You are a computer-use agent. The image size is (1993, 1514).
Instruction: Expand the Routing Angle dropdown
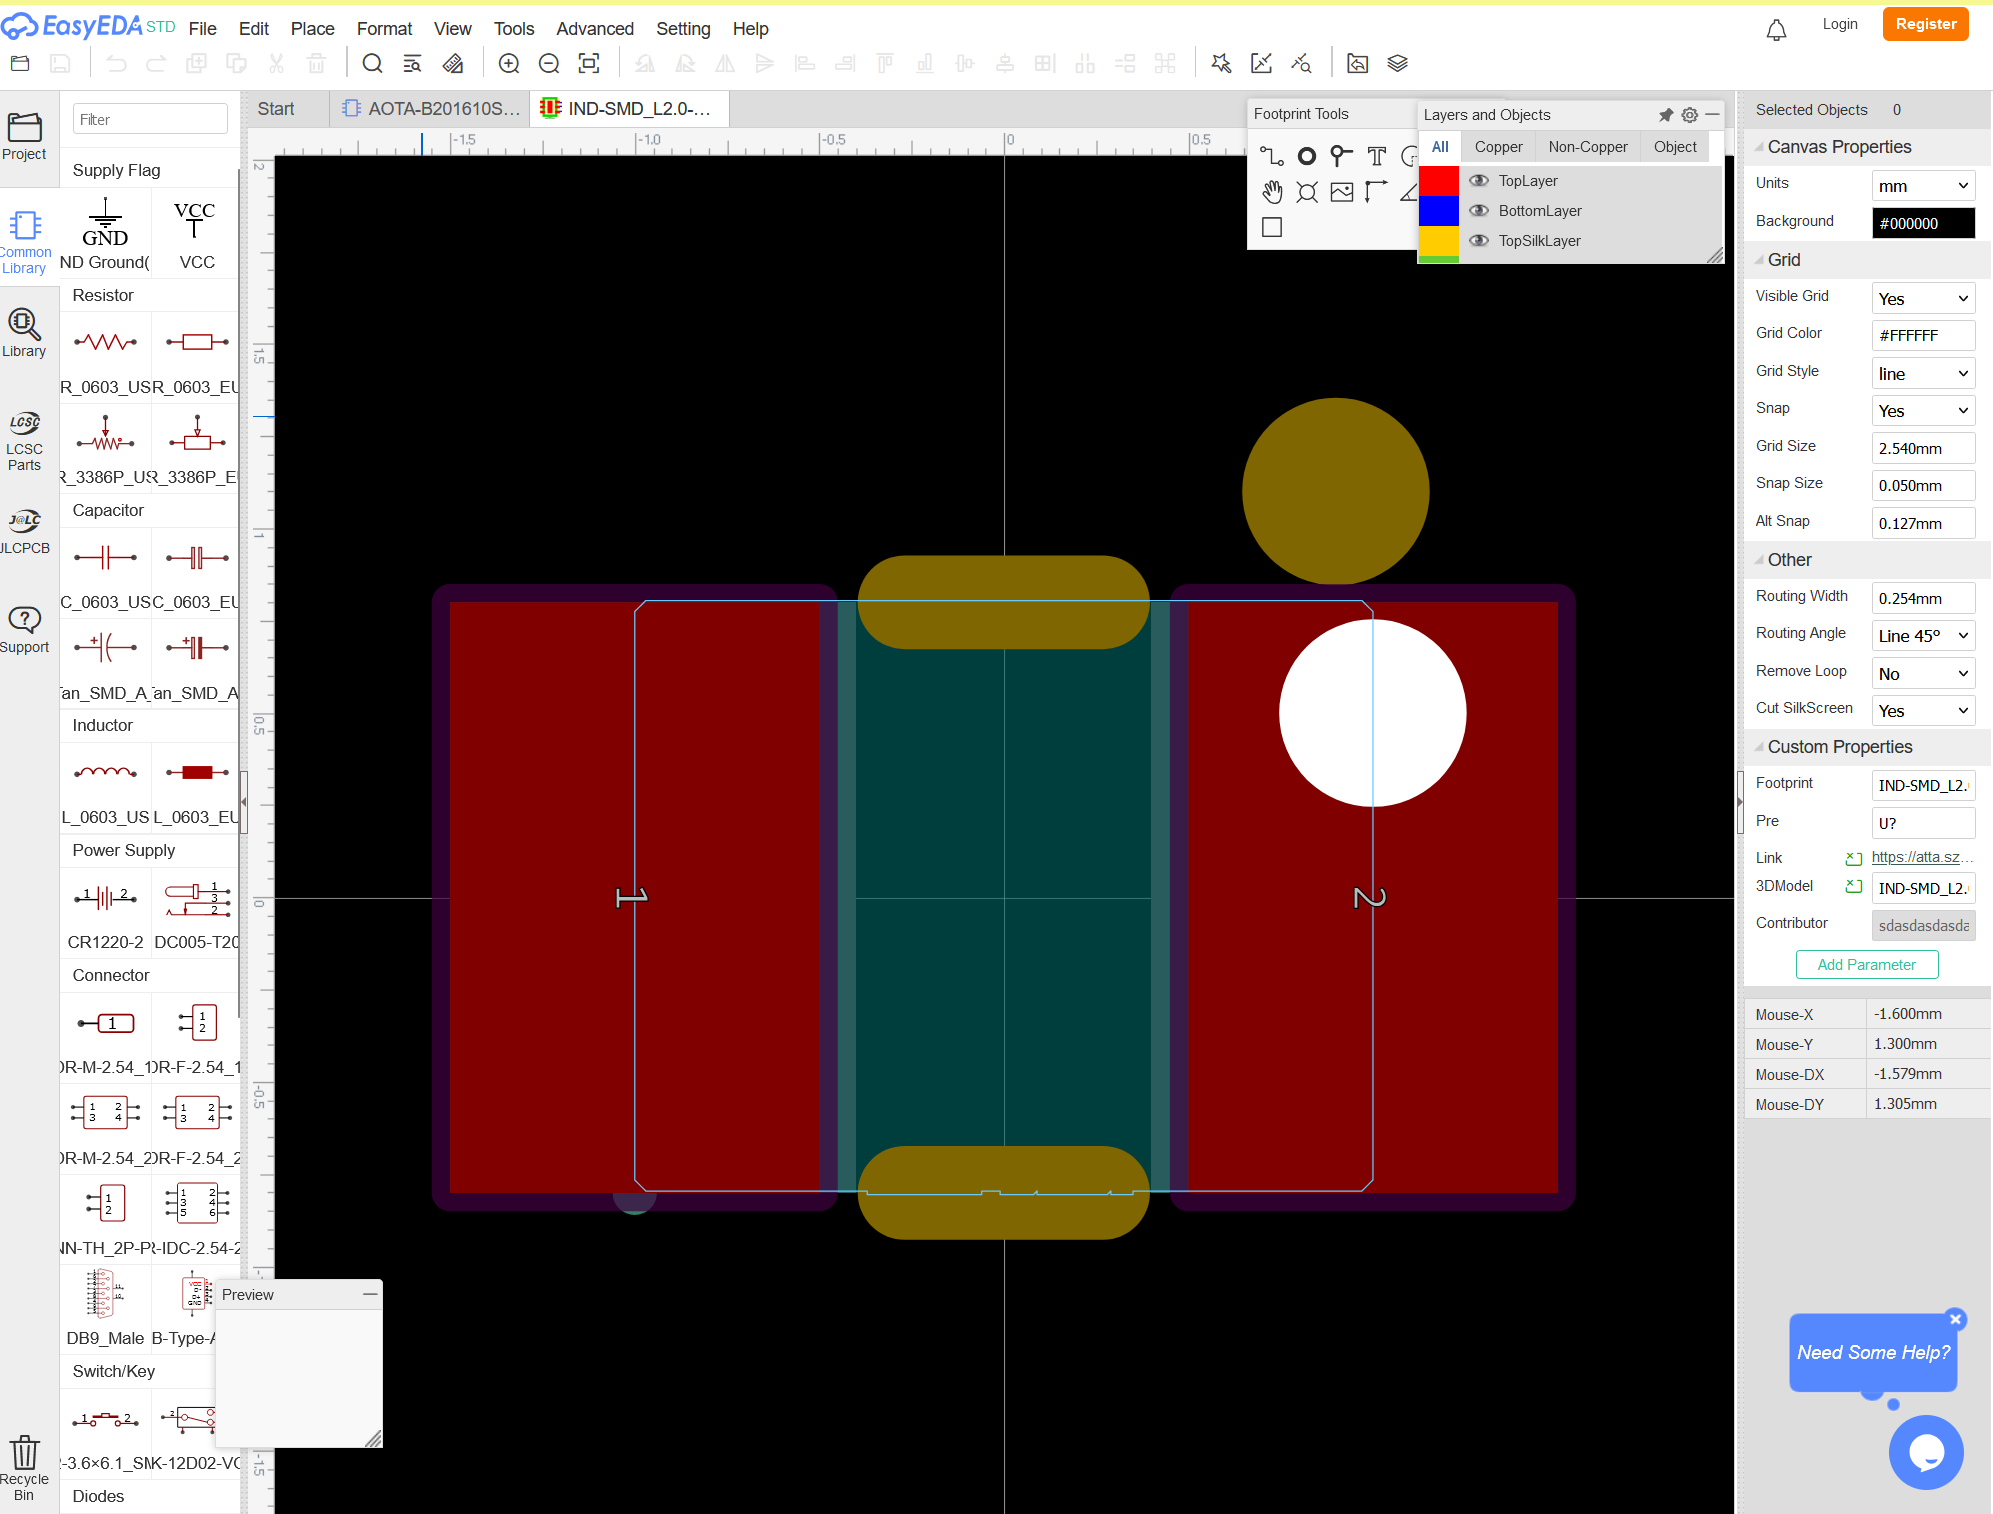coord(1922,636)
